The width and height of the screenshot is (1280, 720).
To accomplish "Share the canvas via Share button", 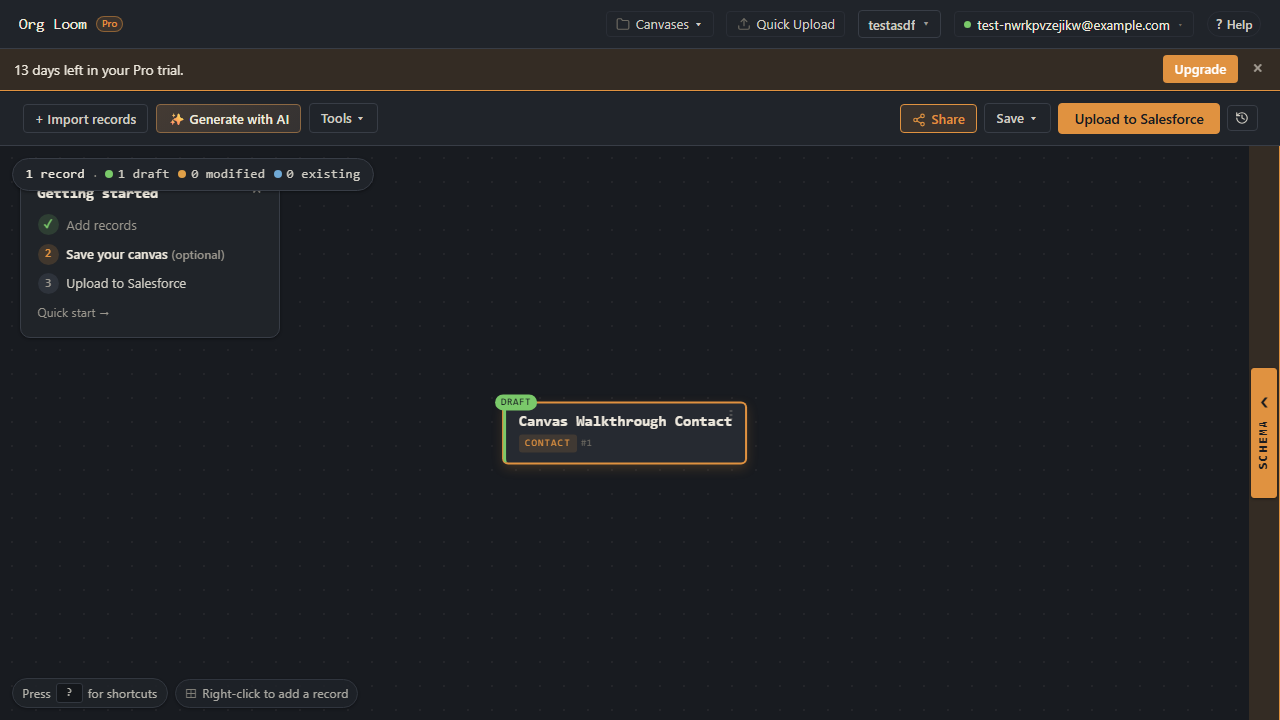I will 938,119.
